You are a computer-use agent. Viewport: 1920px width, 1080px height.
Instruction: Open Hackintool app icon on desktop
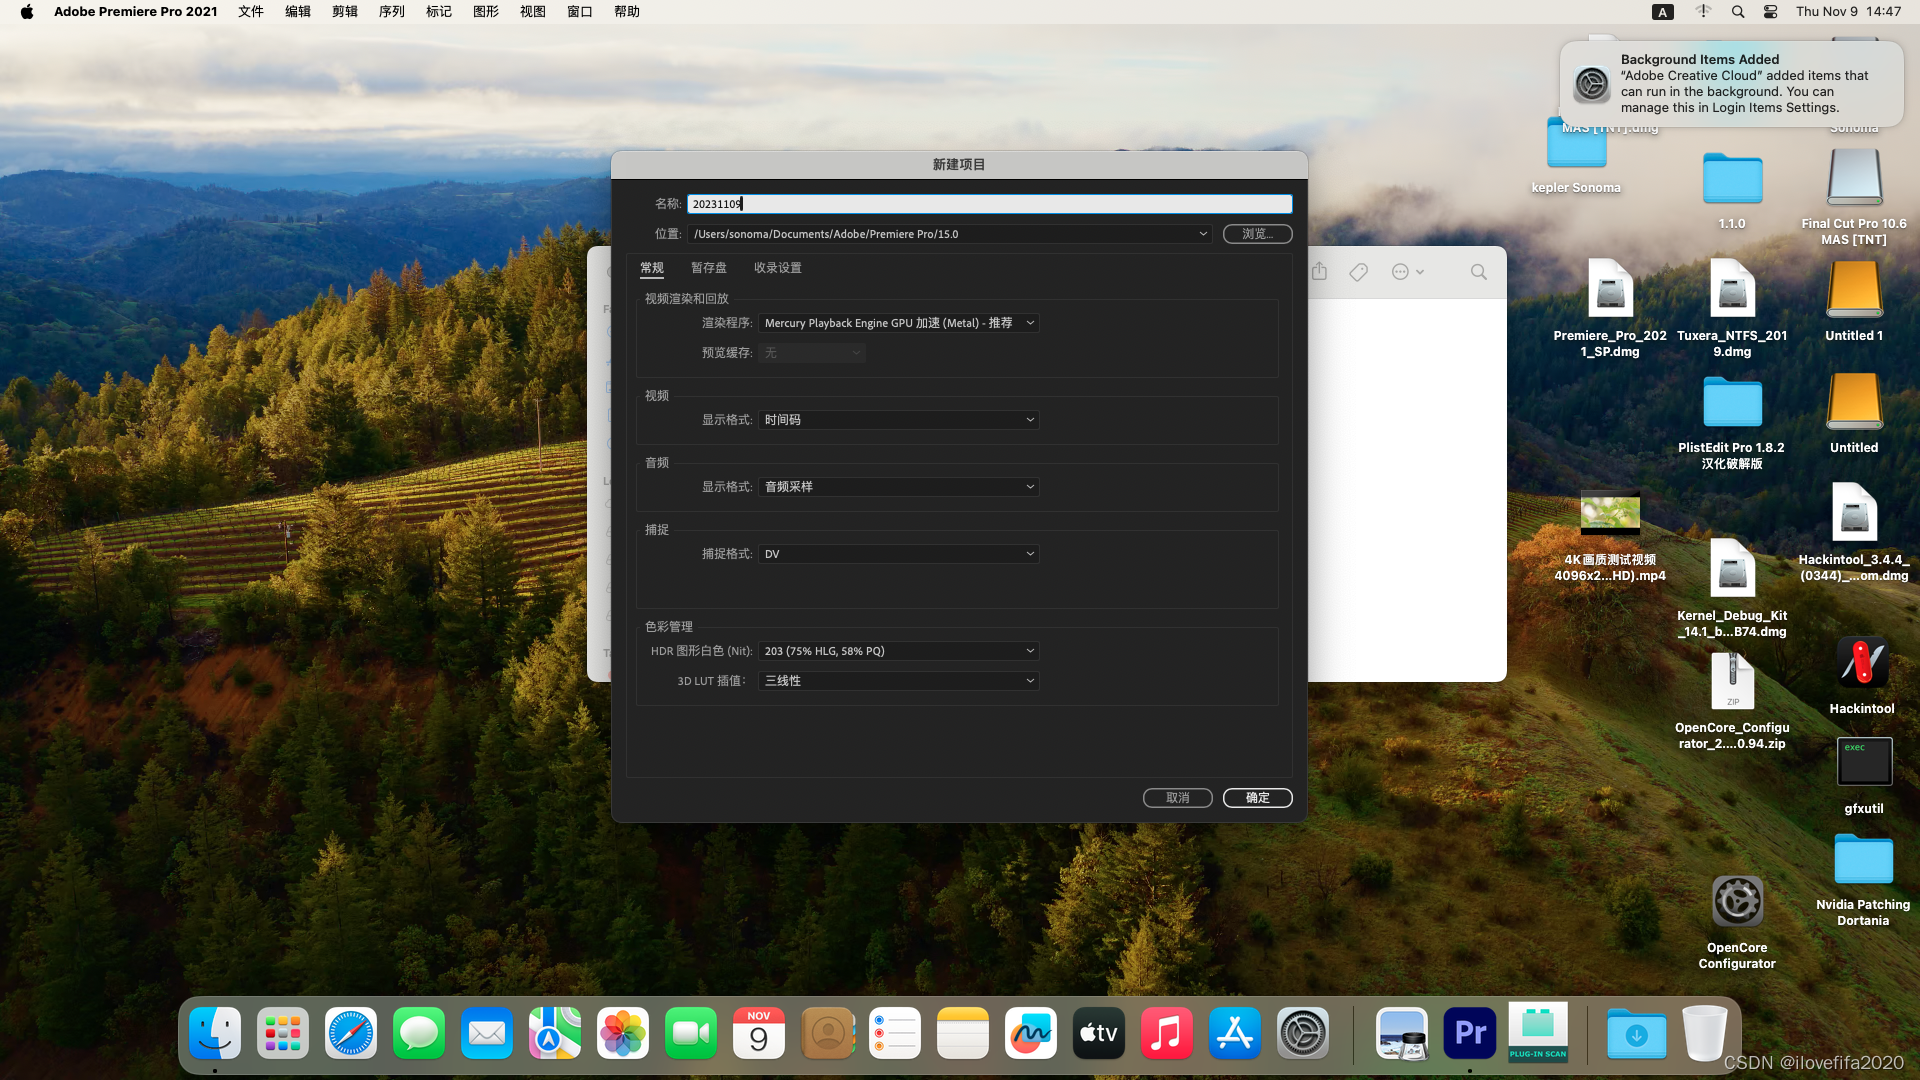pyautogui.click(x=1861, y=663)
